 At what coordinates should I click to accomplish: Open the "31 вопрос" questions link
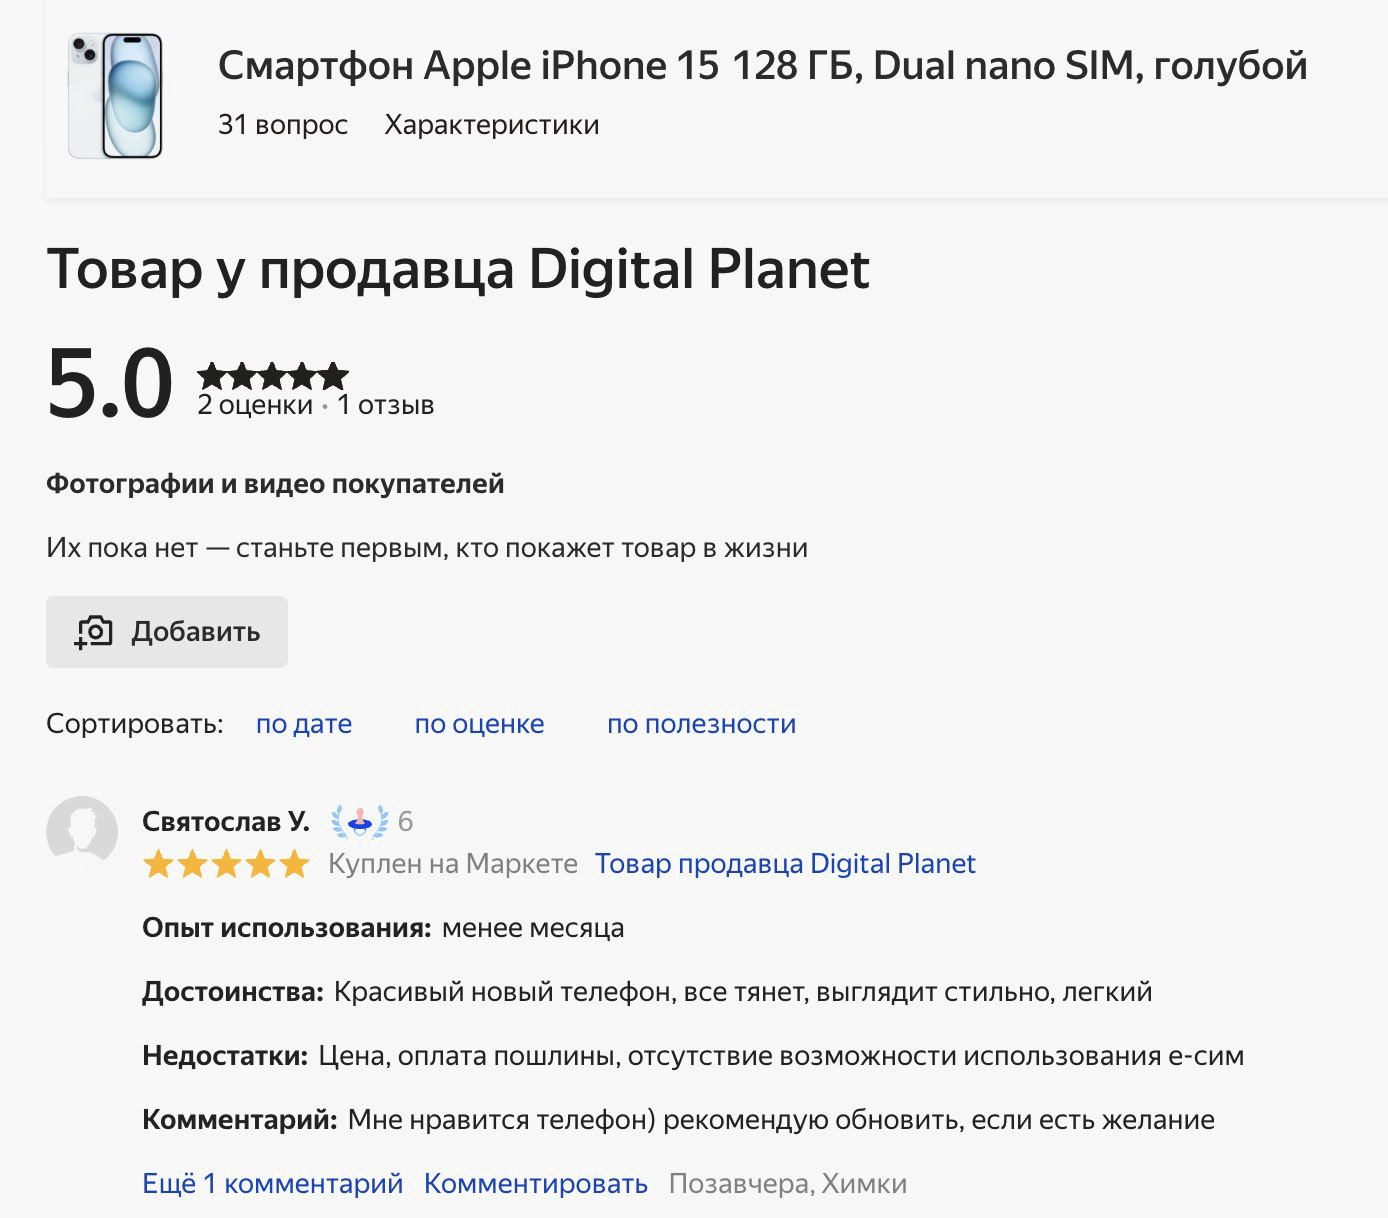click(283, 125)
